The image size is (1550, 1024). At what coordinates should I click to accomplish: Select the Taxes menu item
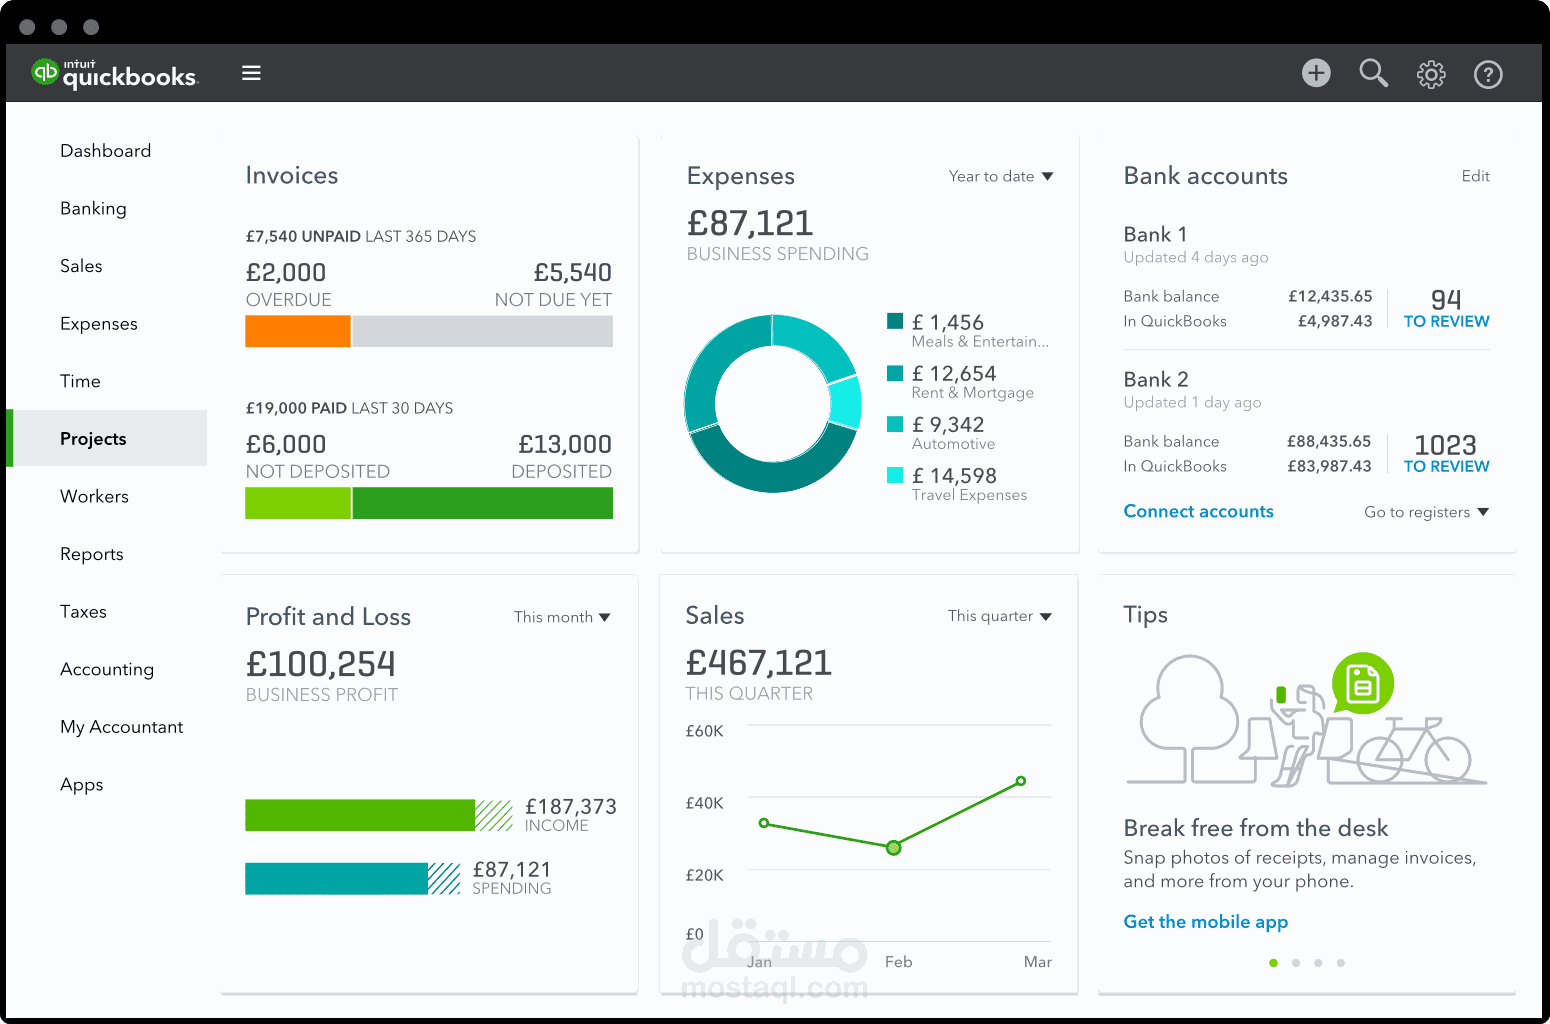(83, 611)
